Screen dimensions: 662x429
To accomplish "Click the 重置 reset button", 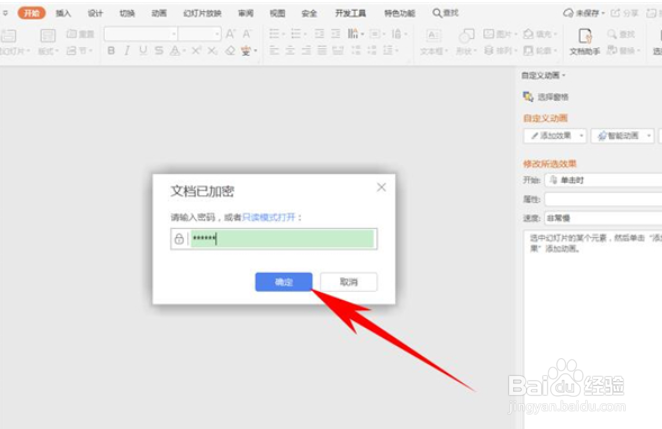I will click(x=80, y=34).
